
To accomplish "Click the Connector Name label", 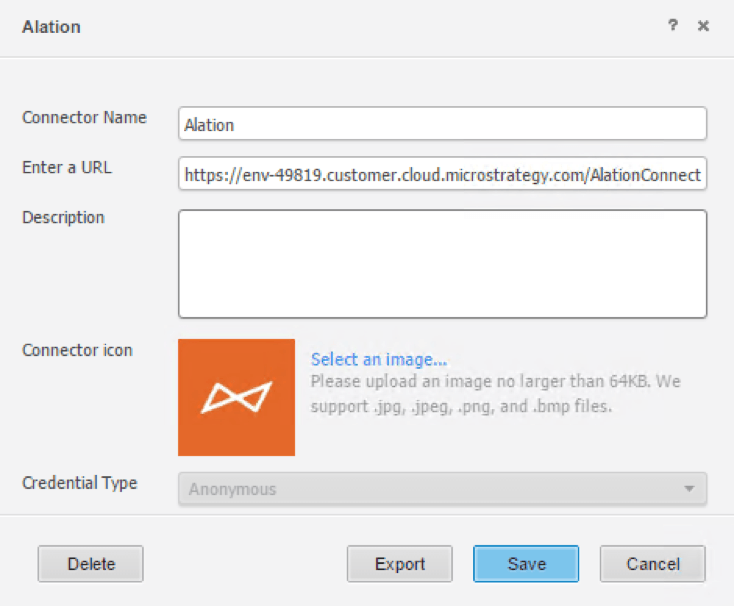I will pyautogui.click(x=84, y=118).
